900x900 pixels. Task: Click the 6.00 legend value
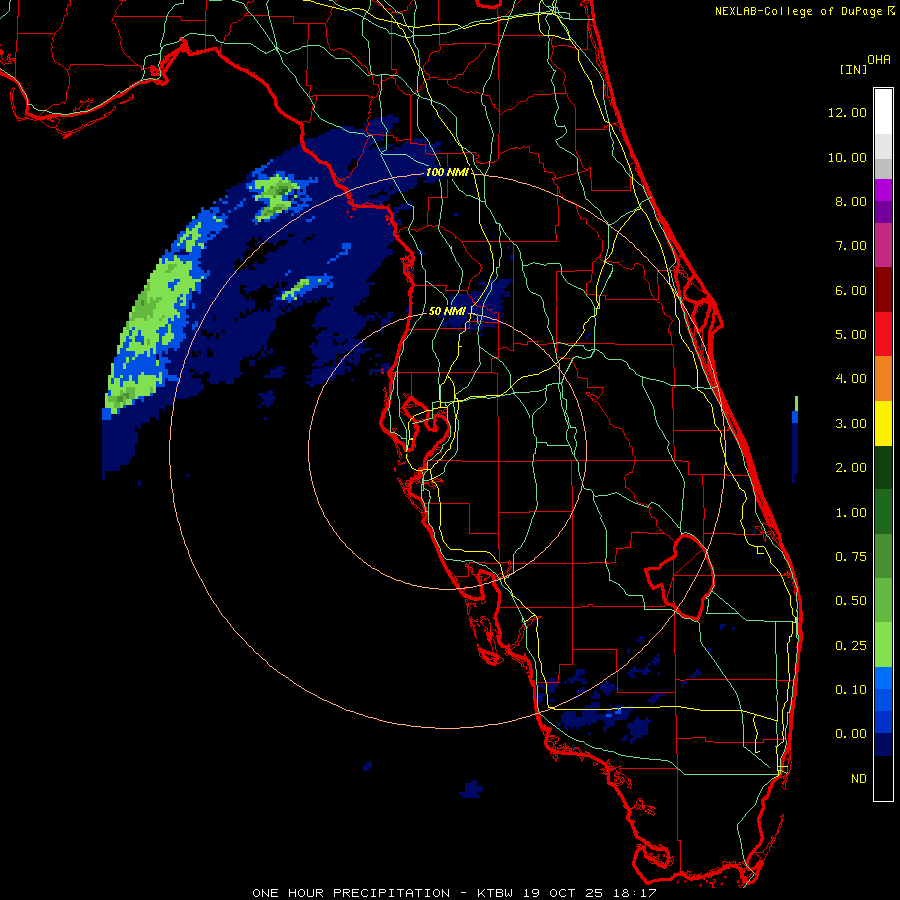(x=851, y=290)
